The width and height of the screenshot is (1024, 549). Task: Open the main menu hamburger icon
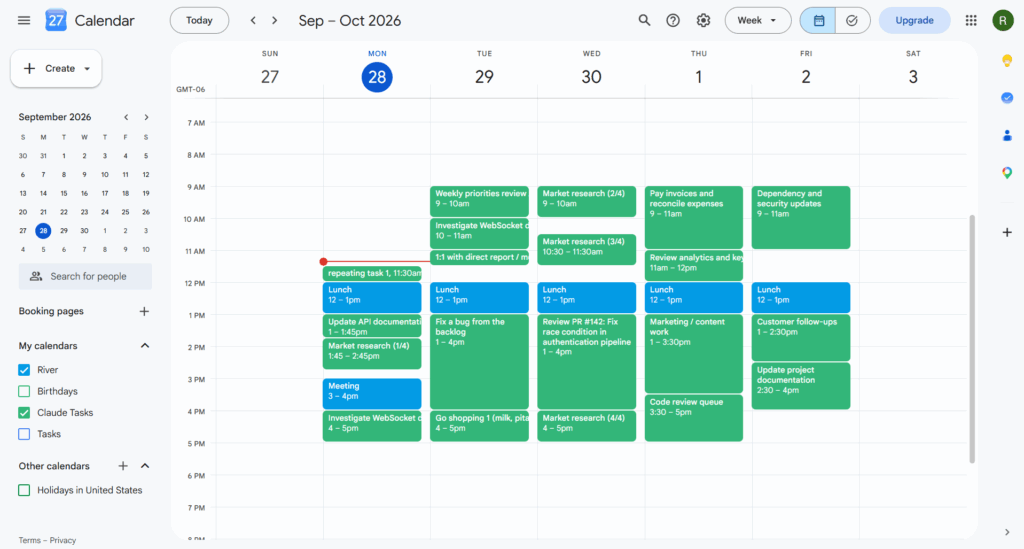click(24, 20)
